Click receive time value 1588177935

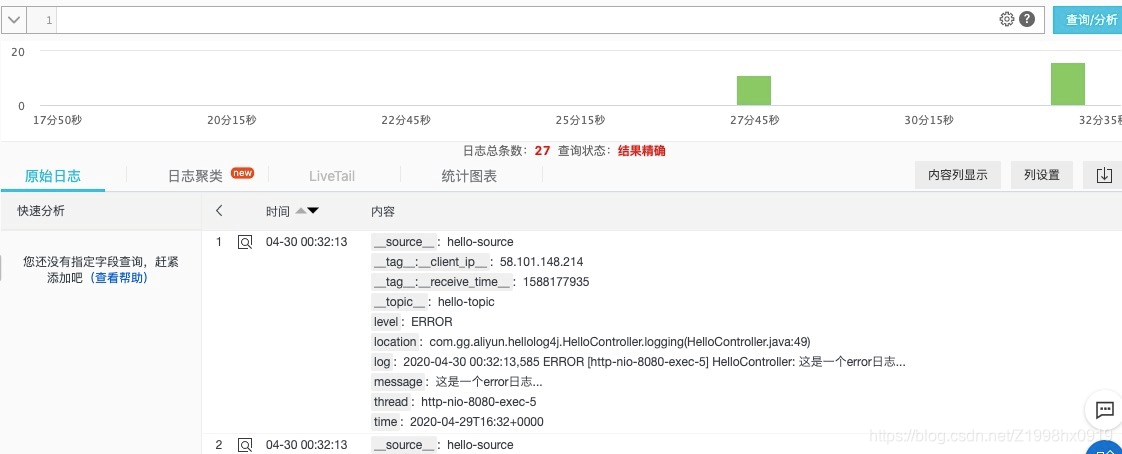pyautogui.click(x=556, y=282)
